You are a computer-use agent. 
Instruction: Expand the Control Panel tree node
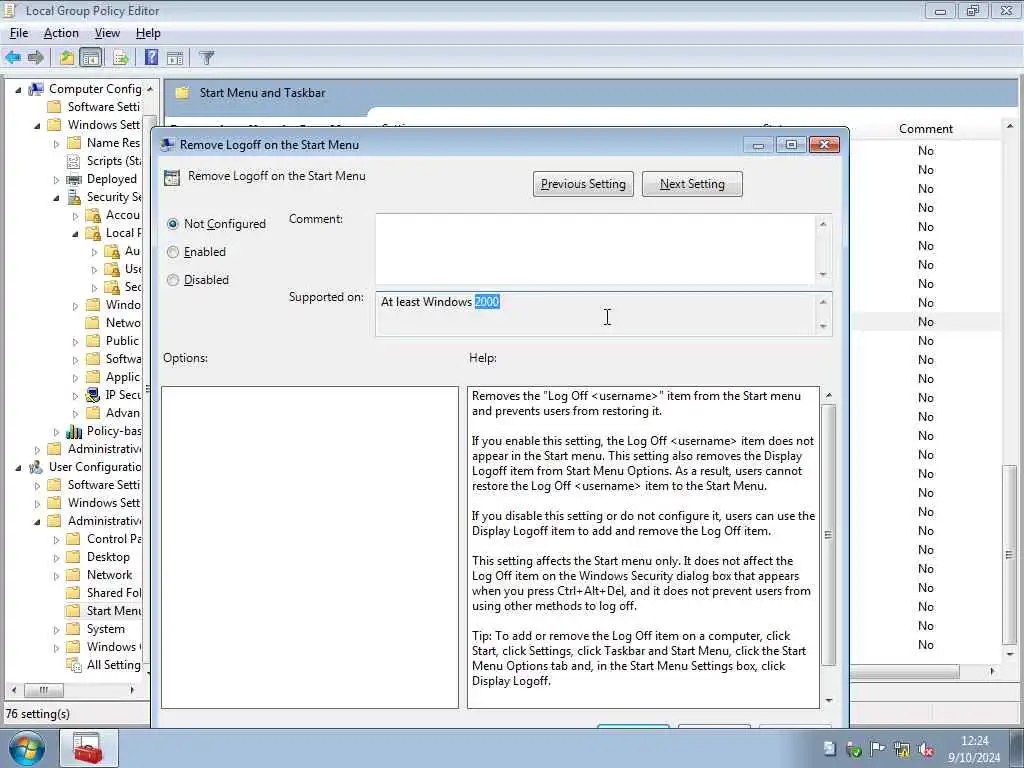56,539
